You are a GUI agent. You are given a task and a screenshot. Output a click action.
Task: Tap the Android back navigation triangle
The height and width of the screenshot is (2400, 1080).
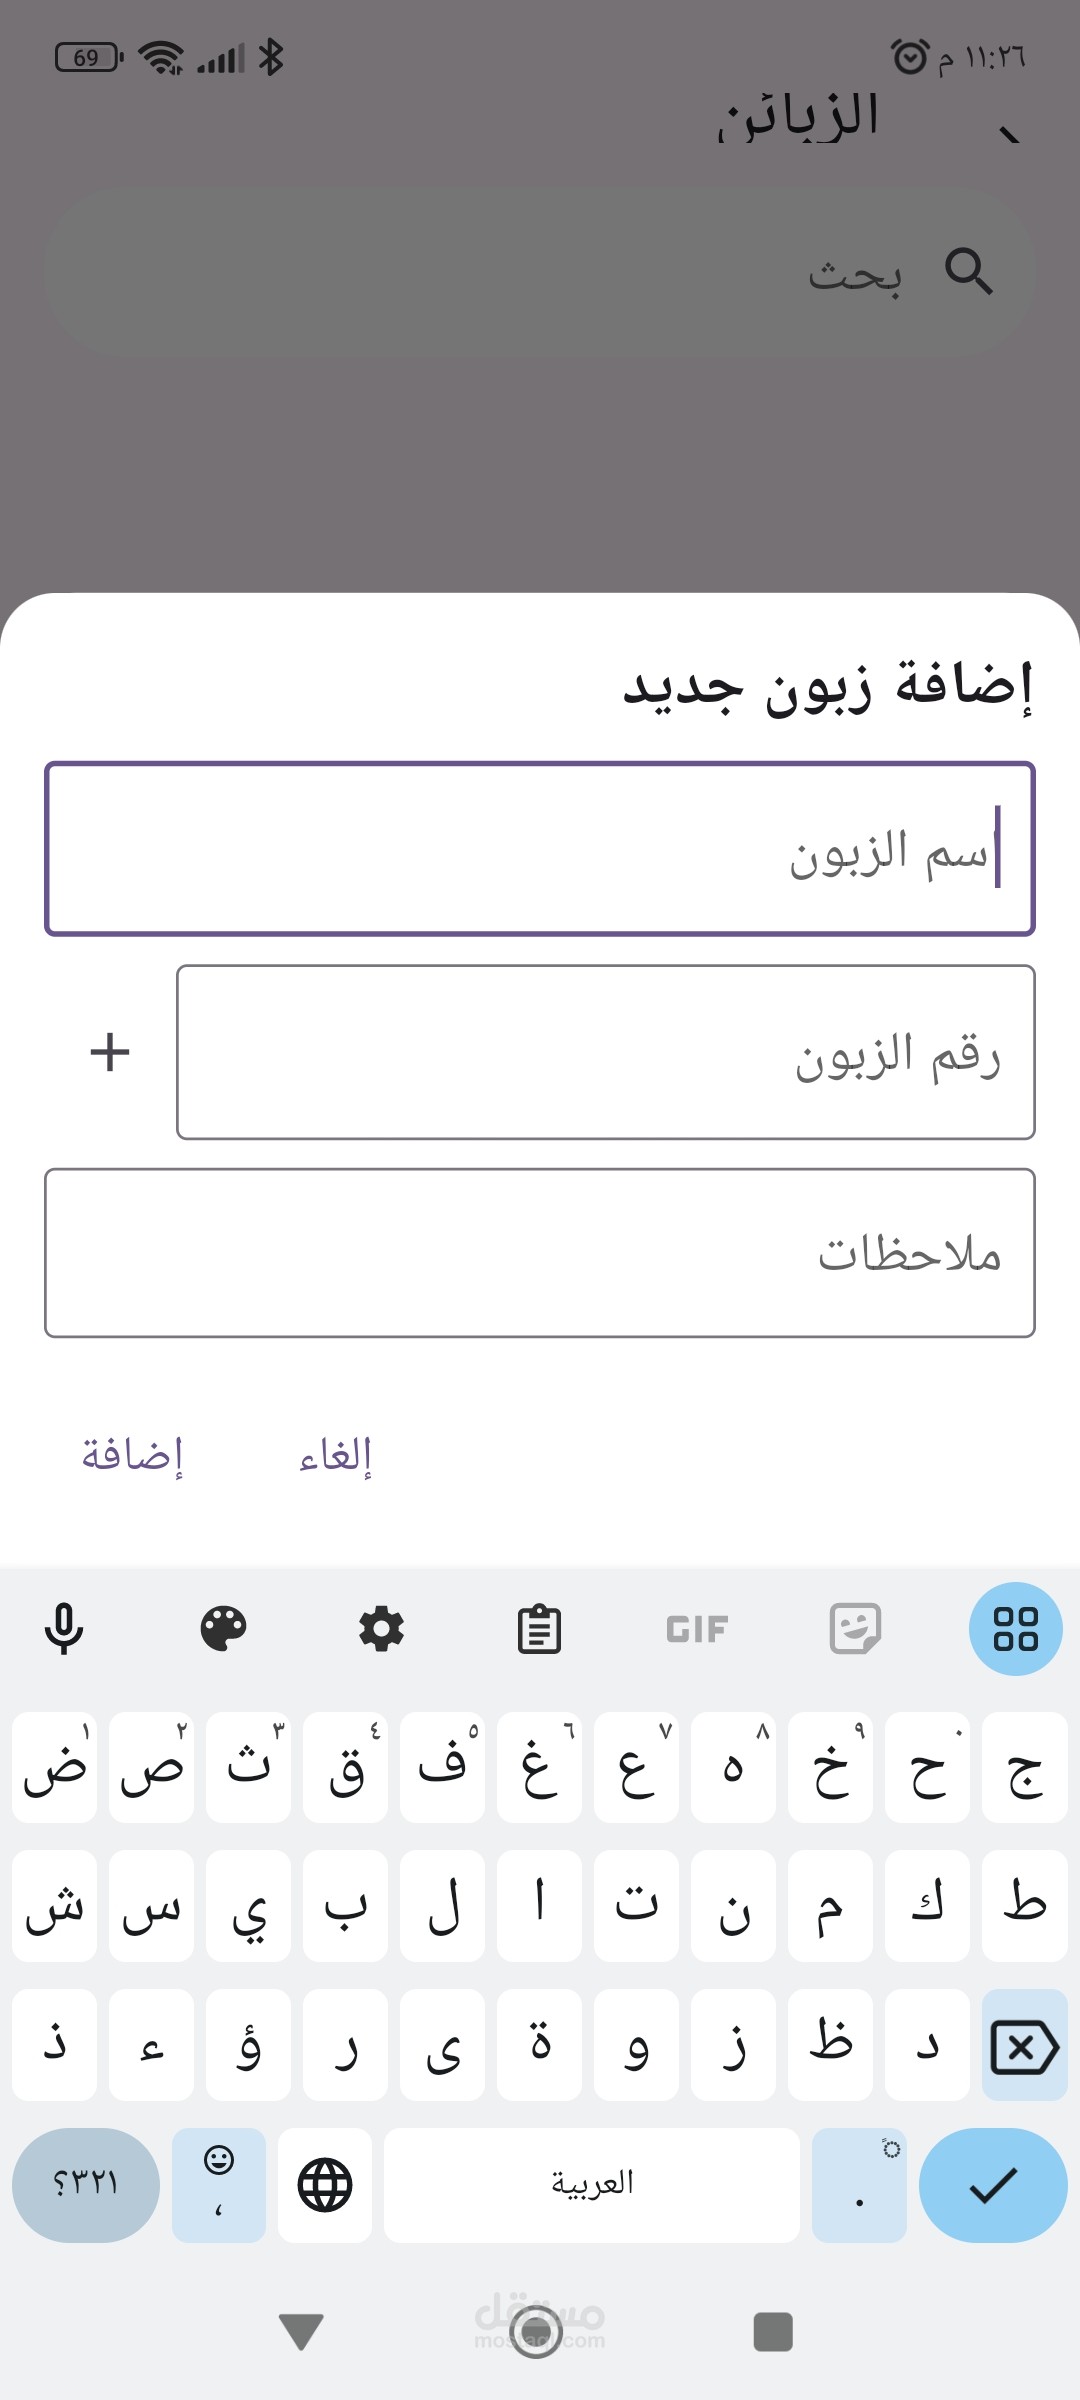point(301,2331)
